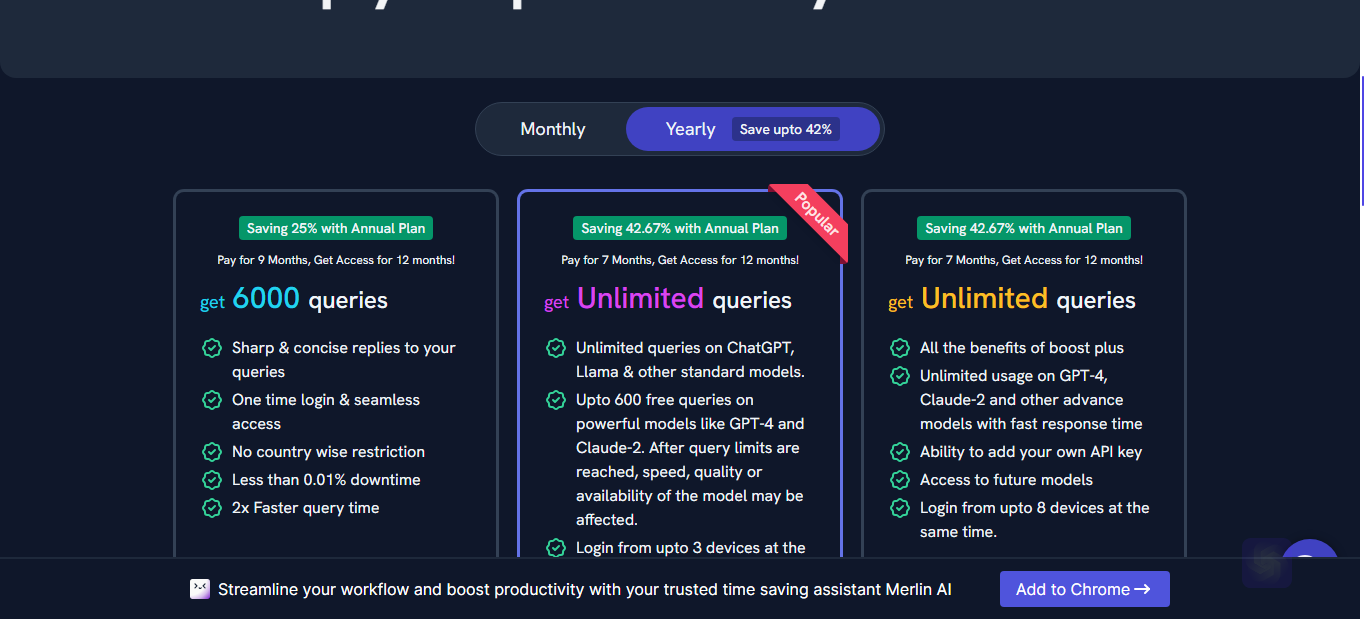Click the checkmark beside "Login from upto 3 devices"
The width and height of the screenshot is (1366, 619).
[556, 548]
